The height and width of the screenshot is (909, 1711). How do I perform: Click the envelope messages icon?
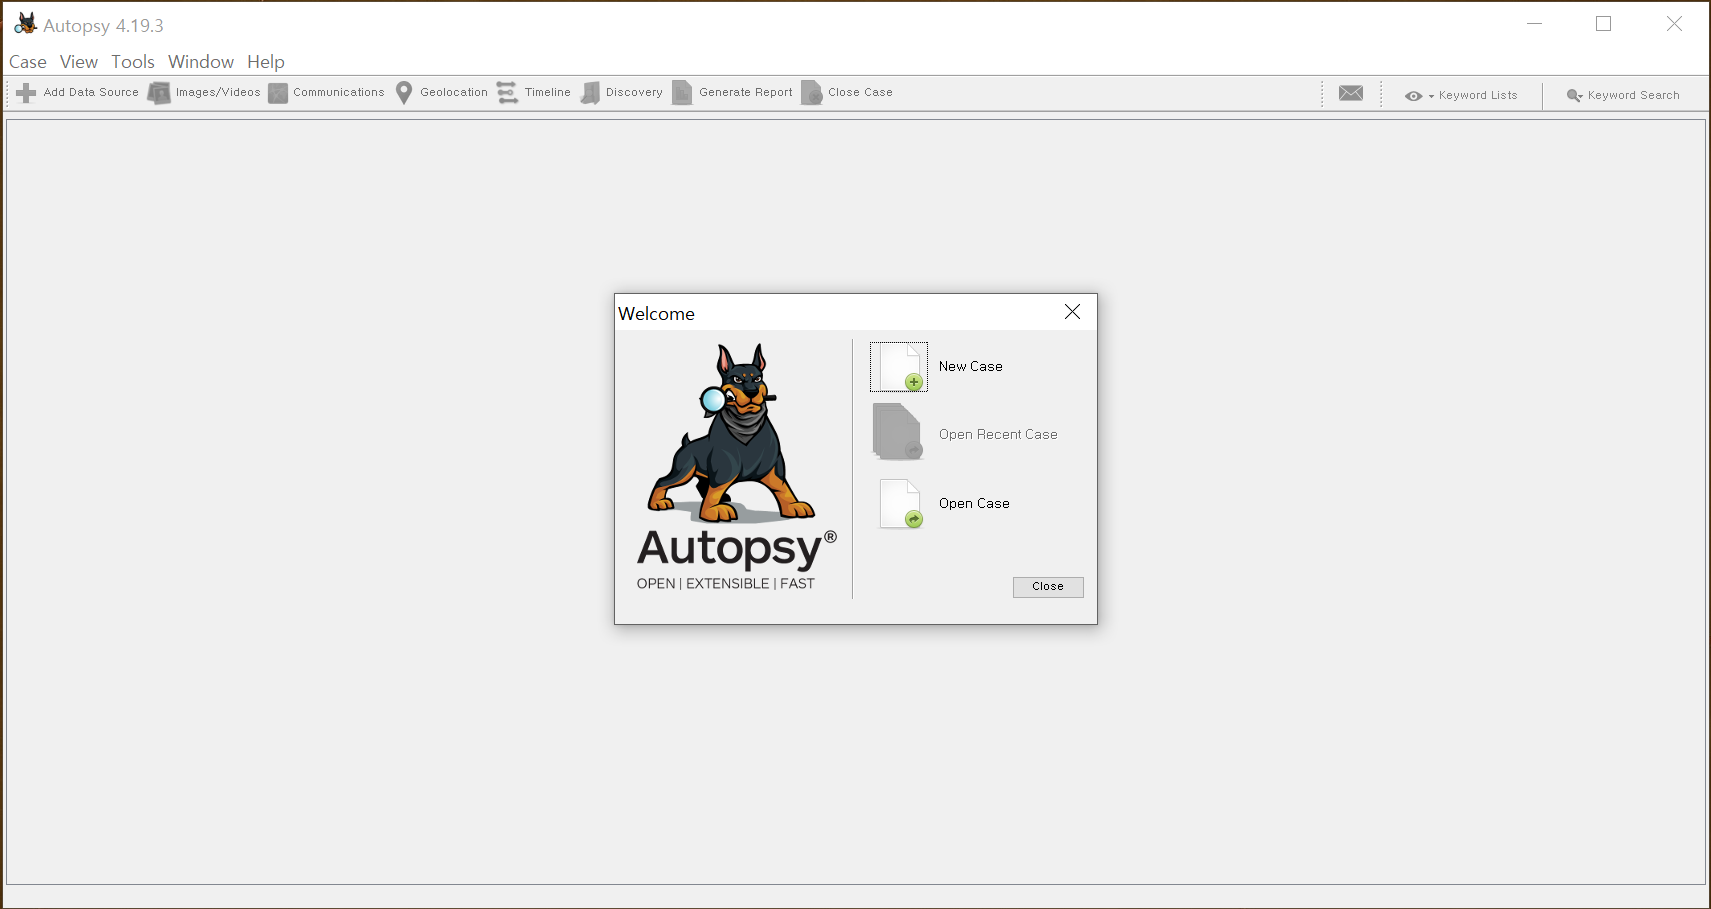[x=1351, y=93]
